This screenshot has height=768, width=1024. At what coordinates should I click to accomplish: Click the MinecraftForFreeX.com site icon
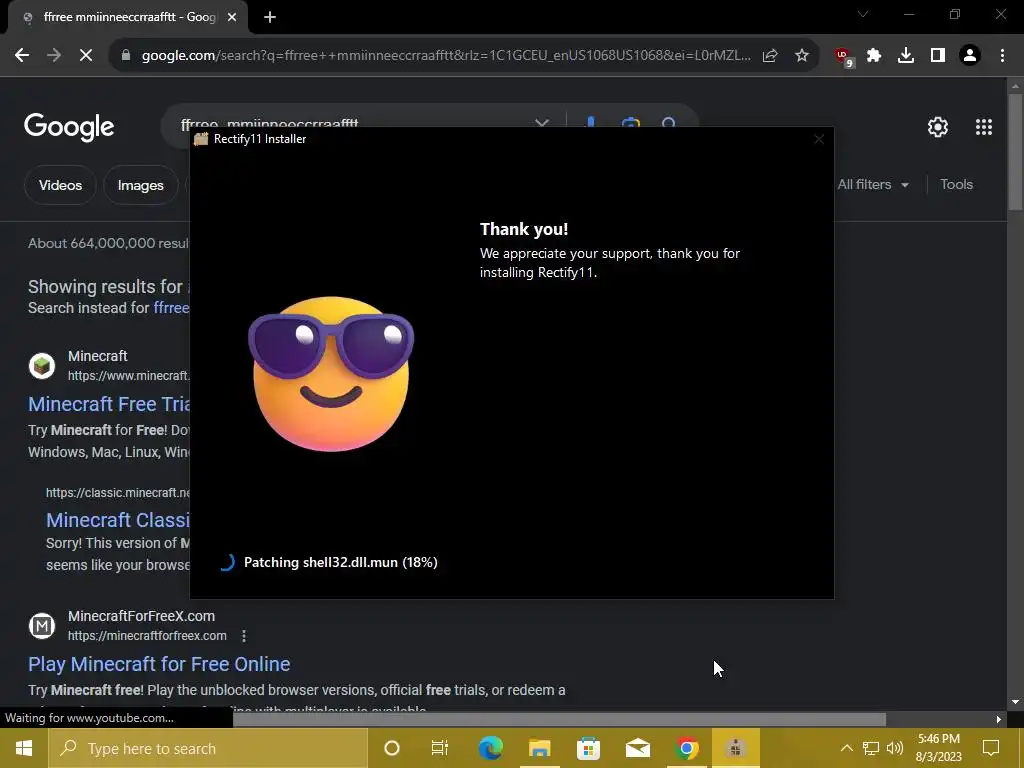pyautogui.click(x=42, y=626)
